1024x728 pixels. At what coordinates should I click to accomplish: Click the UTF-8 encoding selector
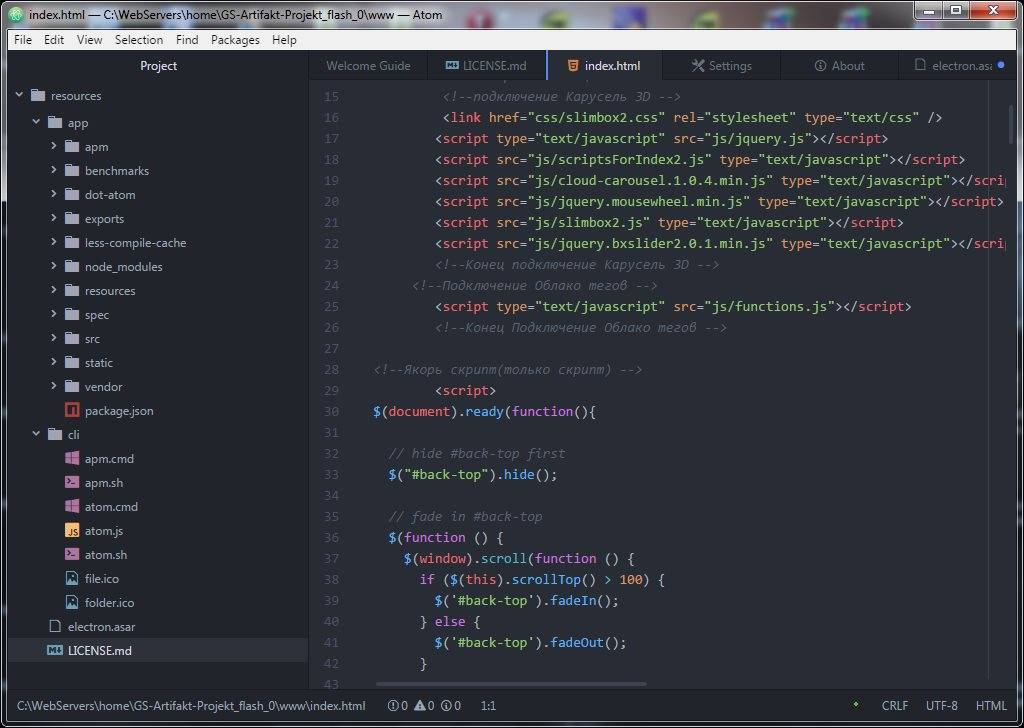click(942, 706)
